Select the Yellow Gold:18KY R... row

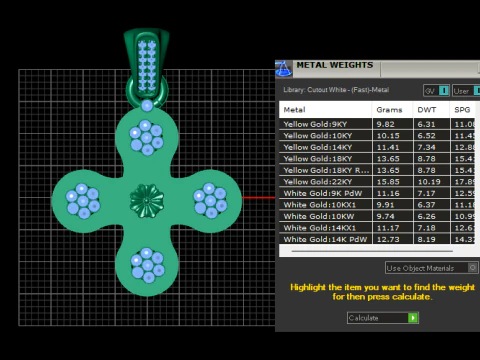[377, 170]
